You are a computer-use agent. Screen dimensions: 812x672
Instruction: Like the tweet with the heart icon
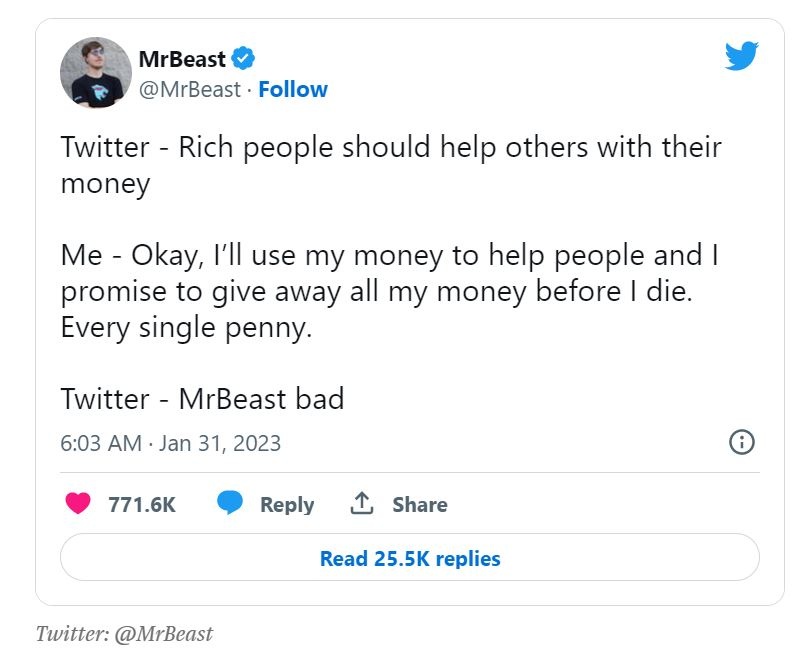coord(77,504)
